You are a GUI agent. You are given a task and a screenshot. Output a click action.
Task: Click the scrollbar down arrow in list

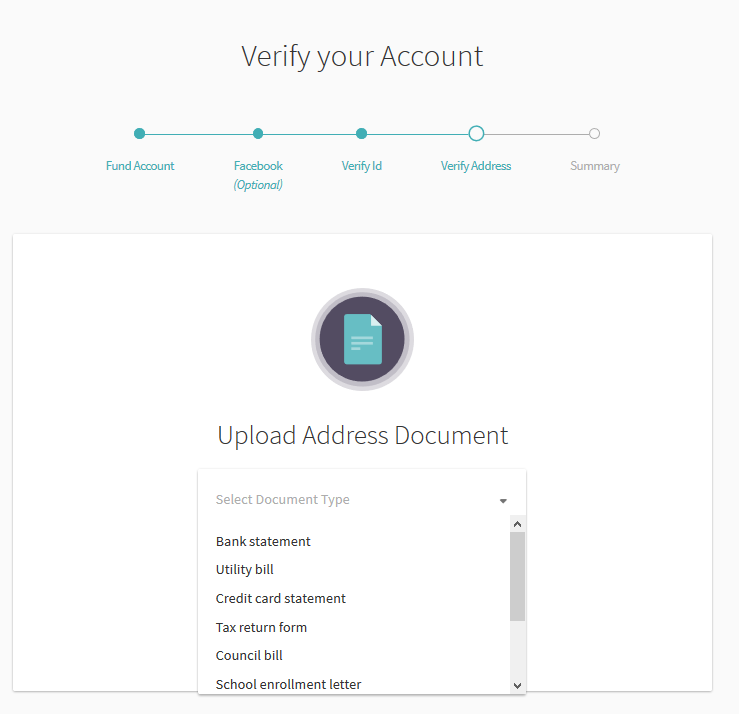click(x=517, y=685)
